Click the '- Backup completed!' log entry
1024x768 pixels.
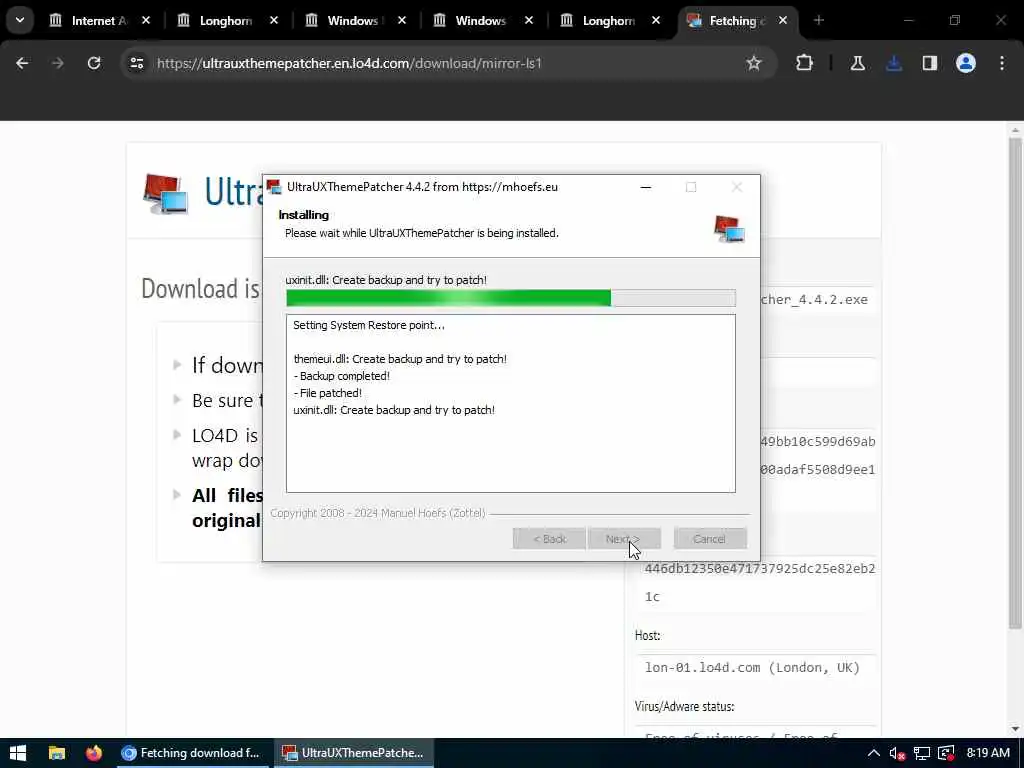click(342, 376)
